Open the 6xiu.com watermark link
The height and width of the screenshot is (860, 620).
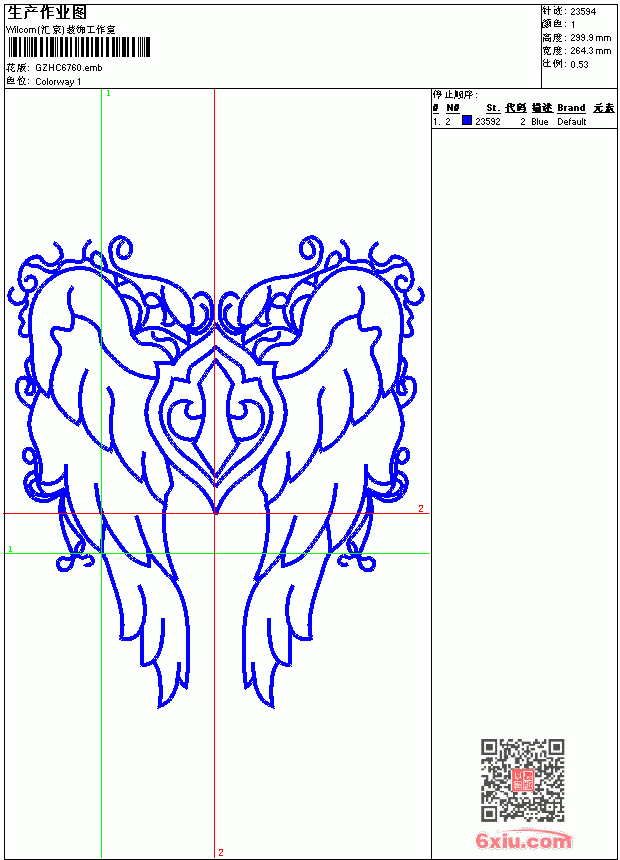pos(523,841)
